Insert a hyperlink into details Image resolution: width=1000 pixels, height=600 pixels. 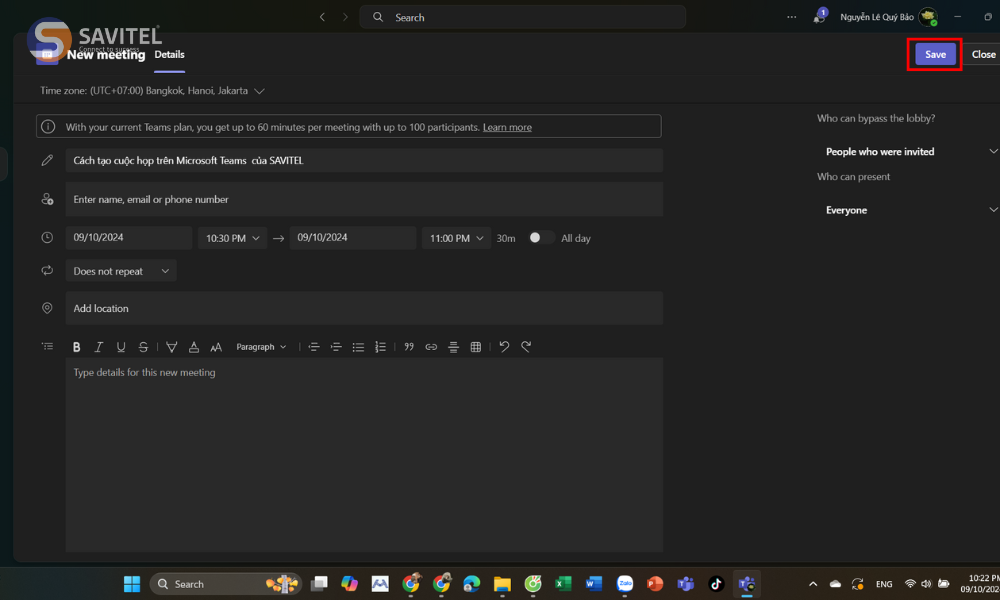pyautogui.click(x=431, y=347)
